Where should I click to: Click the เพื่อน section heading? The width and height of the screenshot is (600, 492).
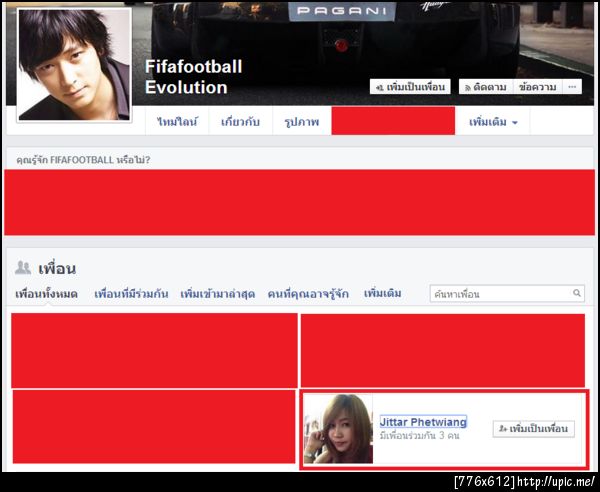pos(57,269)
